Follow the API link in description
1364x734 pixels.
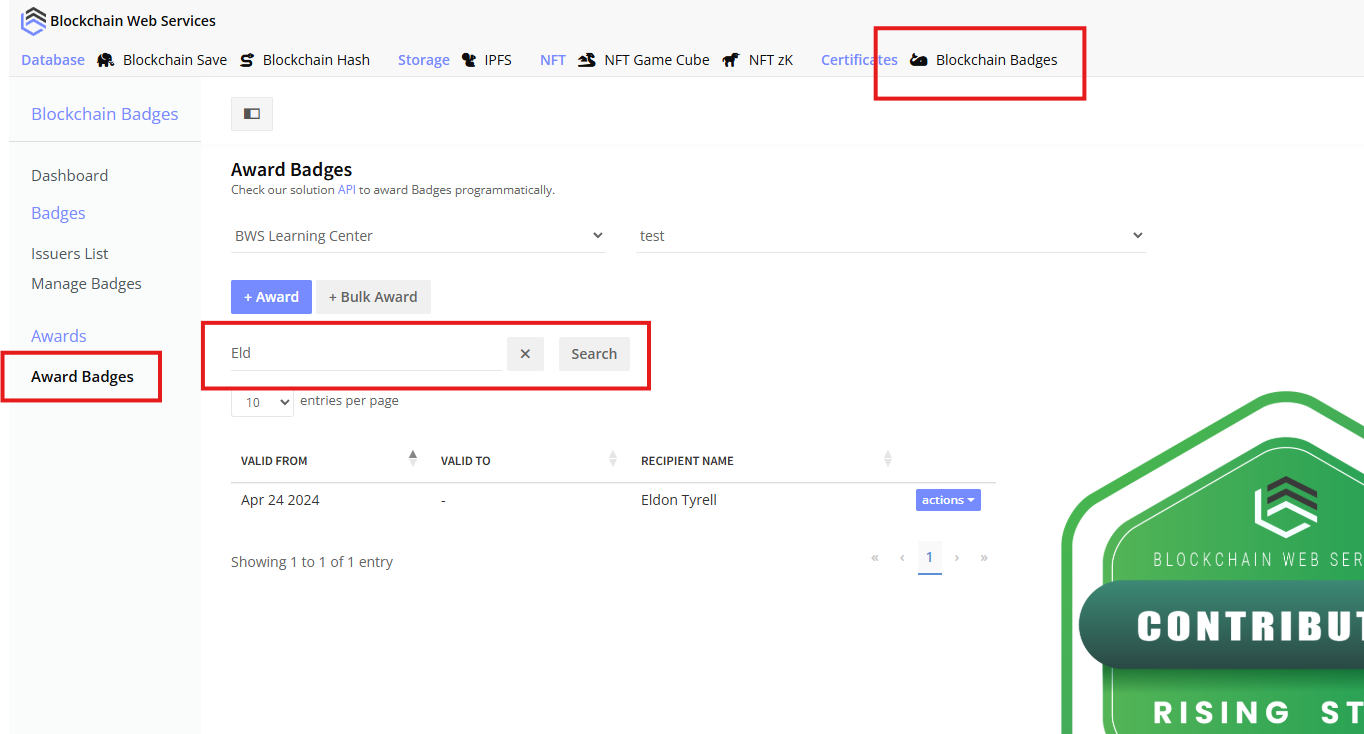click(x=346, y=190)
